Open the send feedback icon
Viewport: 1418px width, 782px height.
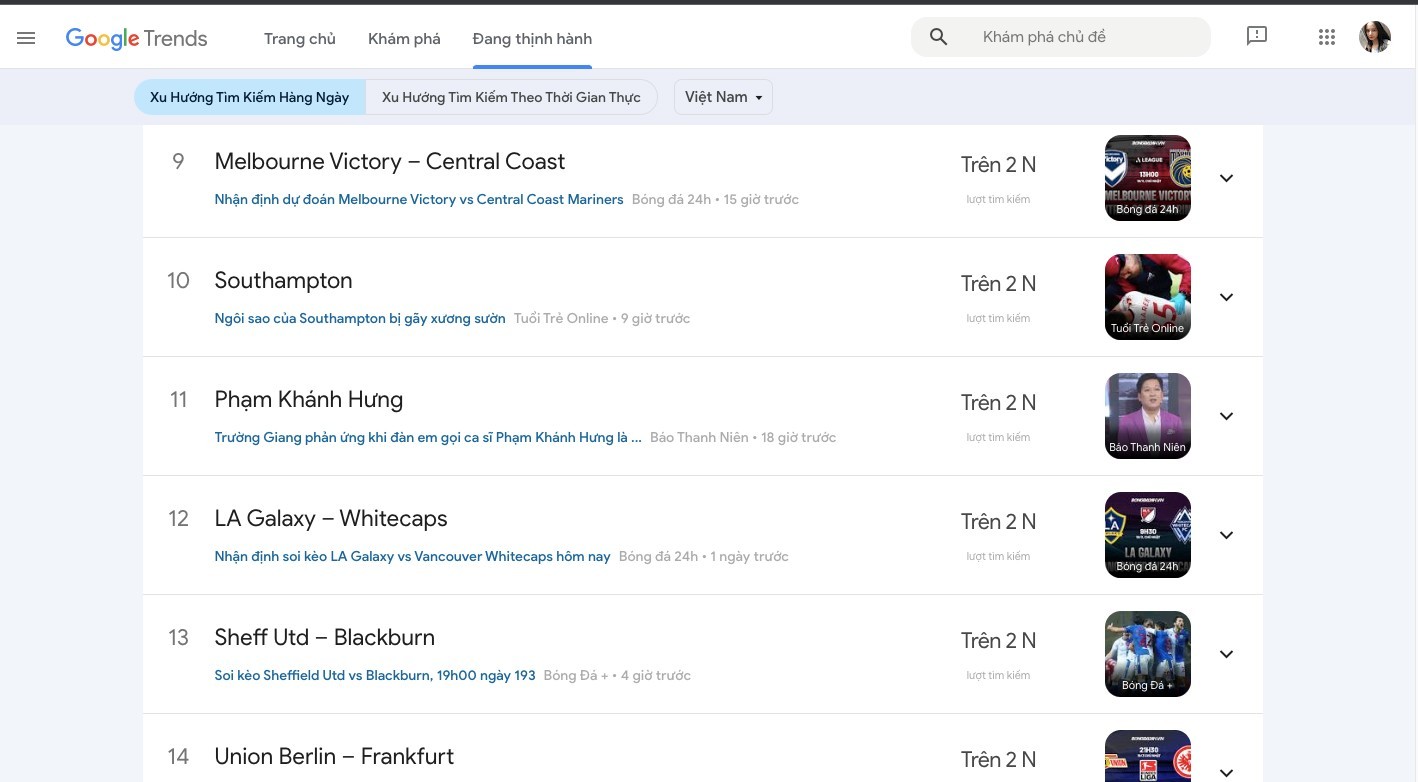1257,37
